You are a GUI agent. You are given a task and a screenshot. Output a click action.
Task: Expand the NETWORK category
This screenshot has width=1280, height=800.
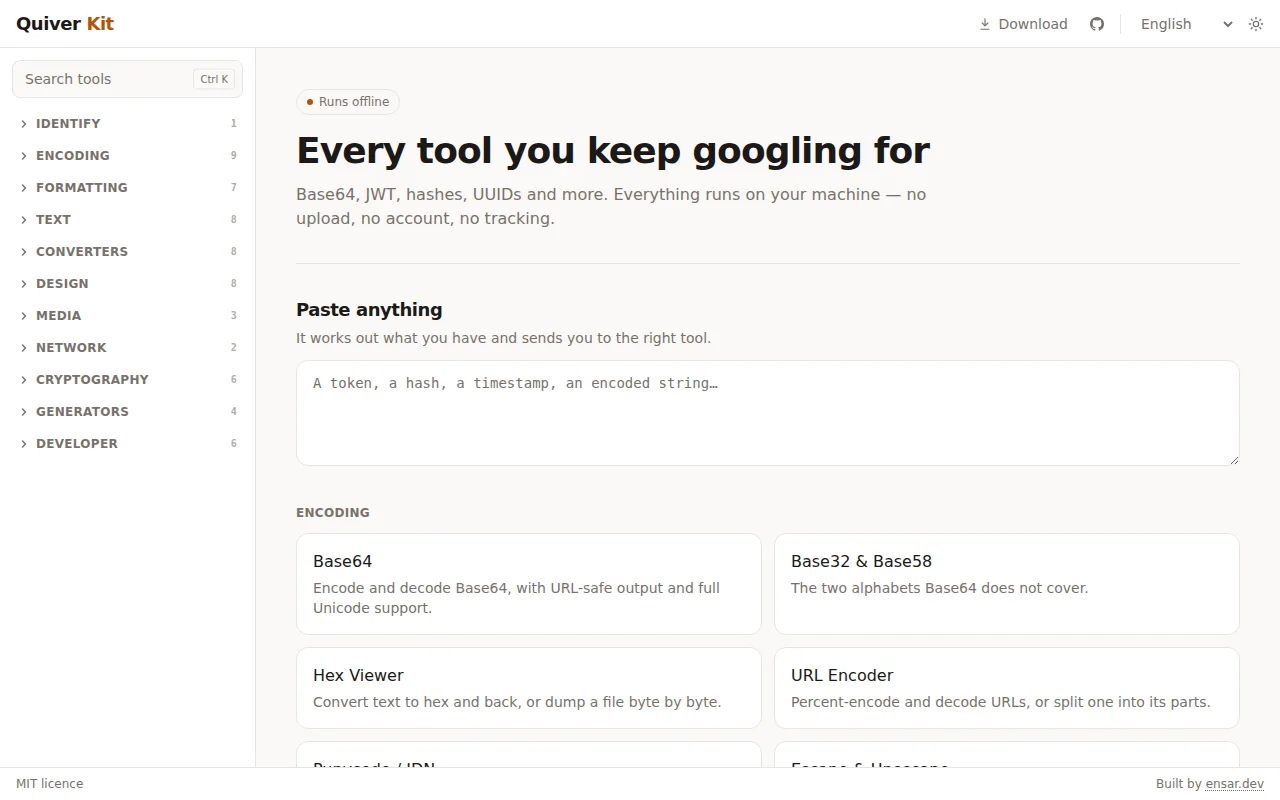pos(128,347)
